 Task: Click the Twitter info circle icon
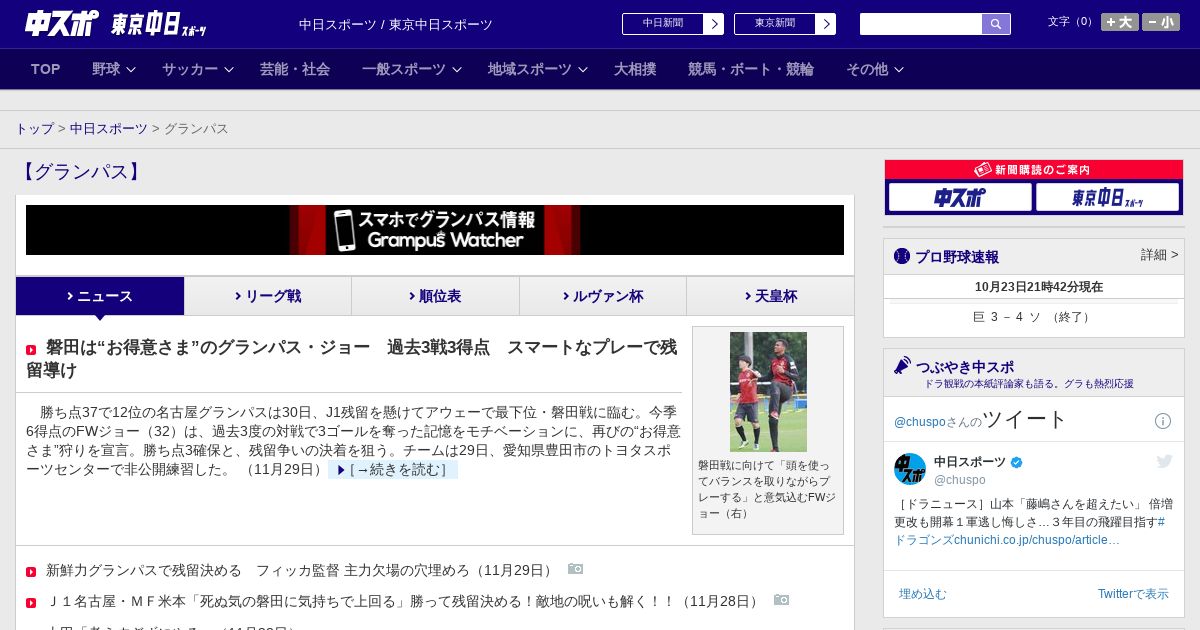pos(1163,421)
